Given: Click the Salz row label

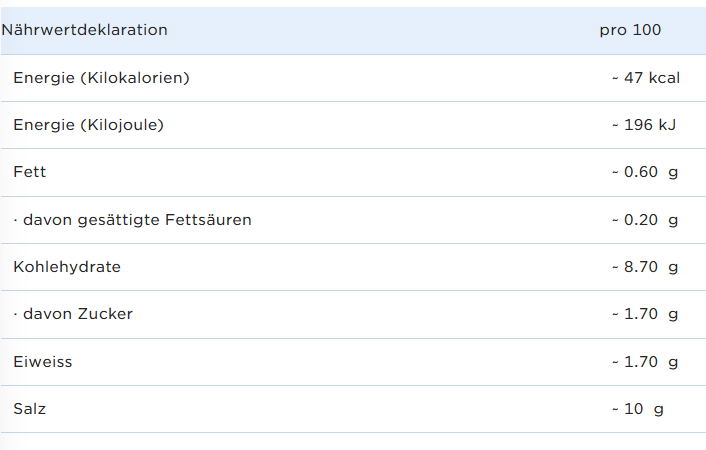Looking at the screenshot, I should 30,409.
